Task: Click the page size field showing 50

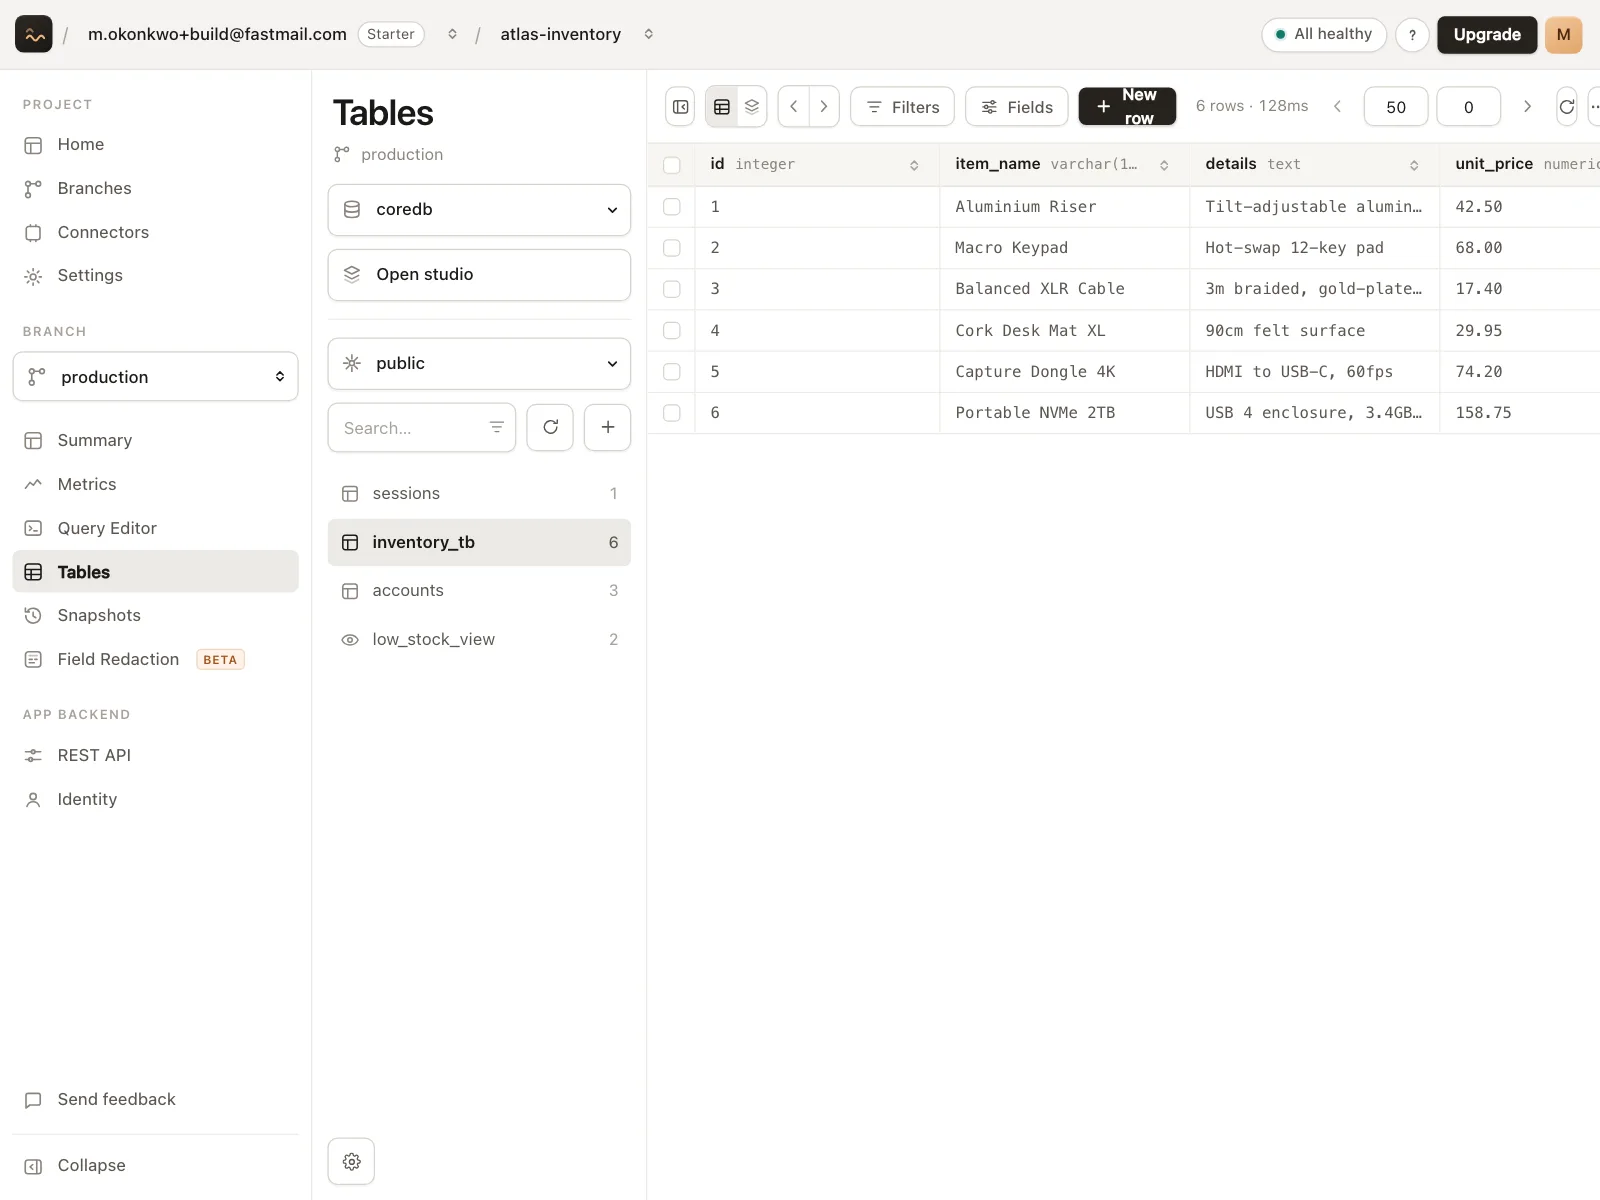Action: (x=1396, y=107)
